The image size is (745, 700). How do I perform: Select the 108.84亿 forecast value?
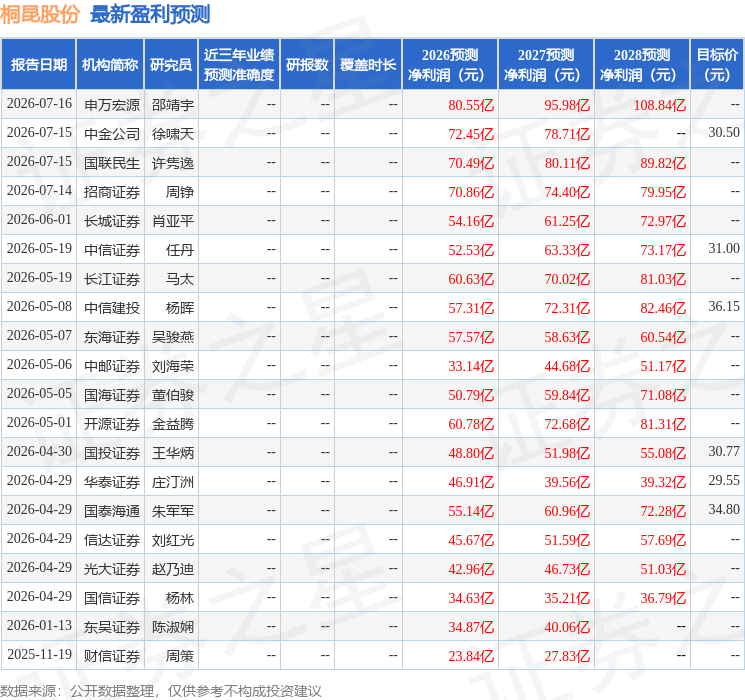[x=660, y=105]
